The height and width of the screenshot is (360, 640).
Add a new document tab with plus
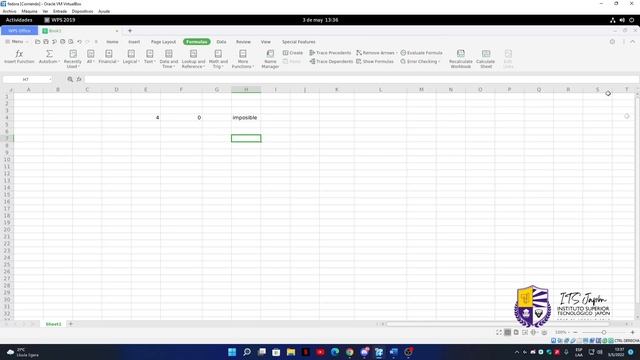pos(130,31)
